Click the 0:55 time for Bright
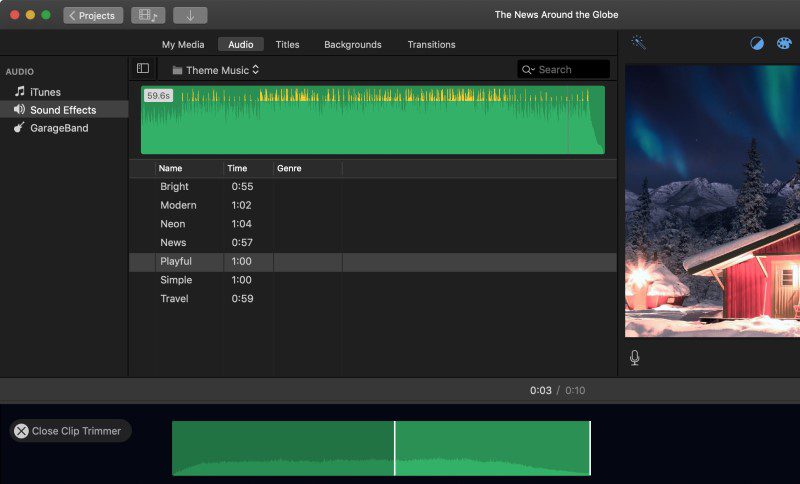 242,187
